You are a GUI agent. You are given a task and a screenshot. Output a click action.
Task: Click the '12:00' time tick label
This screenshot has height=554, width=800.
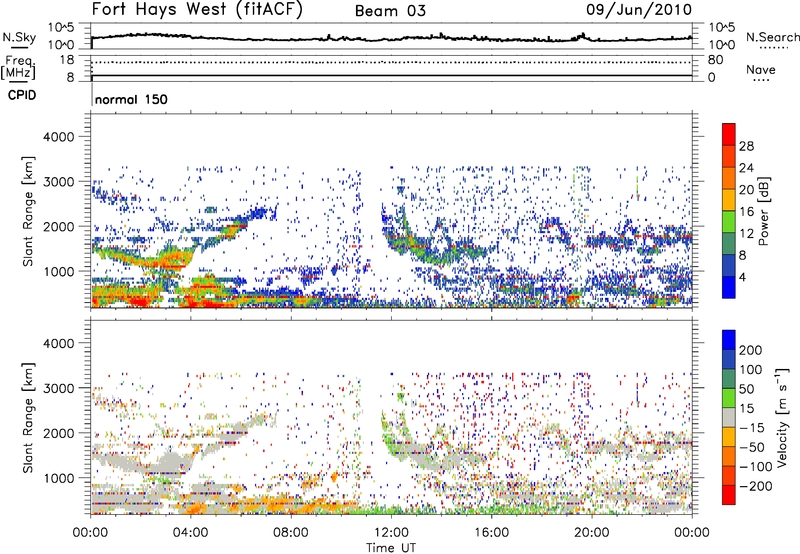point(391,533)
